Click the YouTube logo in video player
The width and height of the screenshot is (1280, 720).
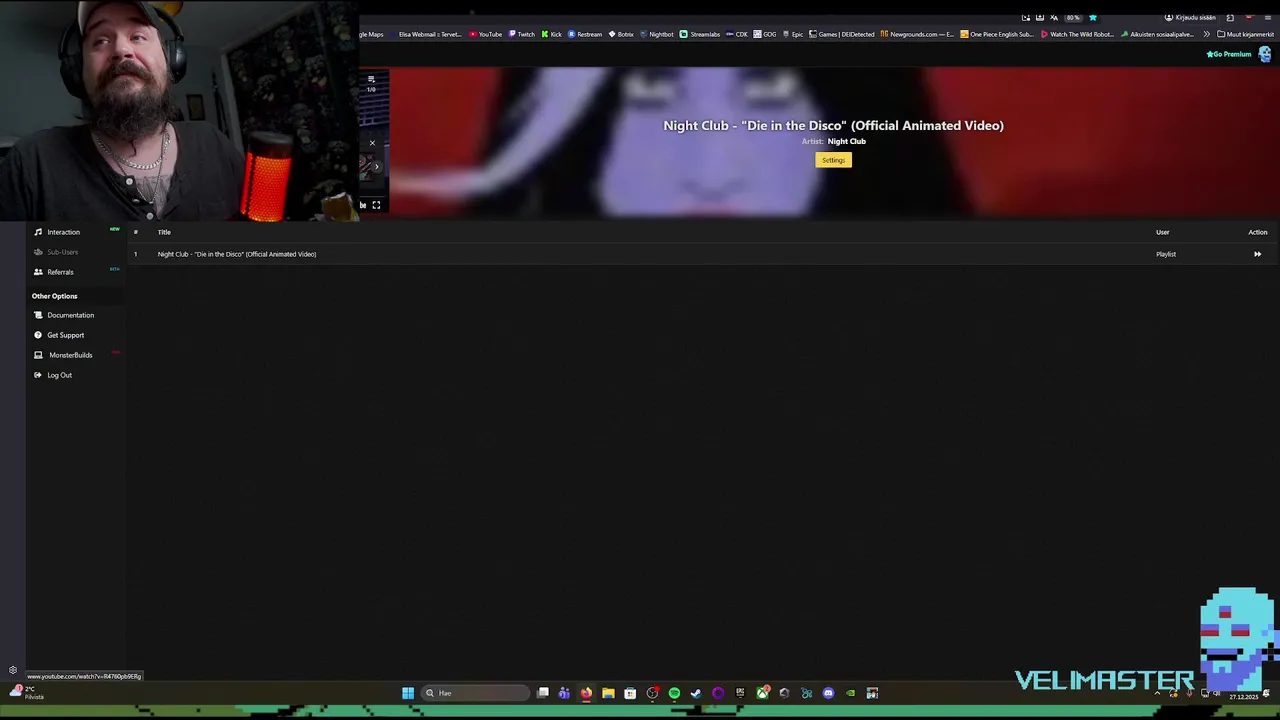pyautogui.click(x=363, y=205)
